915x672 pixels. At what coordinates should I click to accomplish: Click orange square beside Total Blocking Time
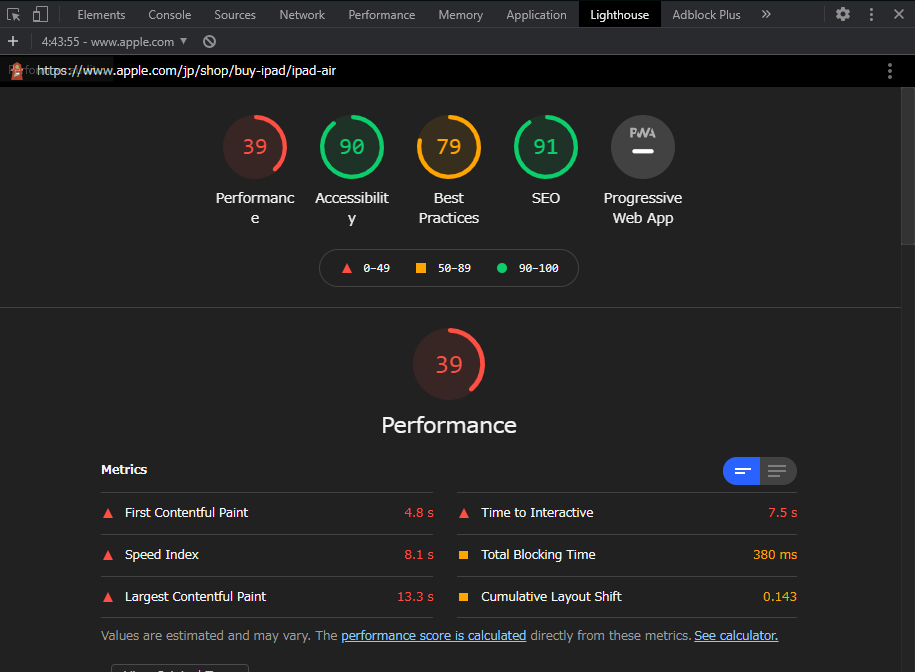tap(464, 555)
